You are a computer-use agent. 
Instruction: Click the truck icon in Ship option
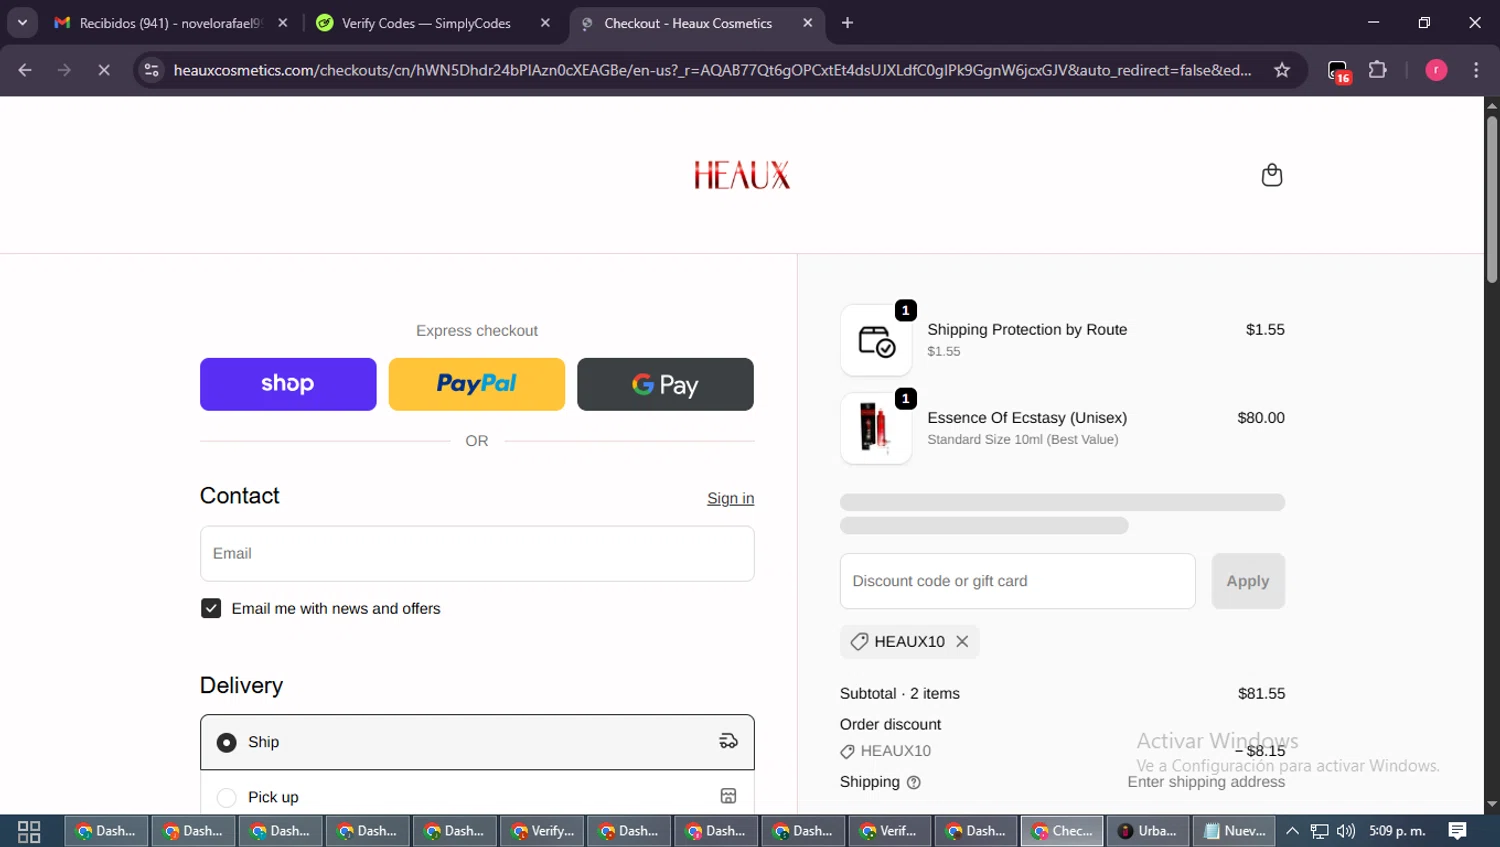click(728, 742)
